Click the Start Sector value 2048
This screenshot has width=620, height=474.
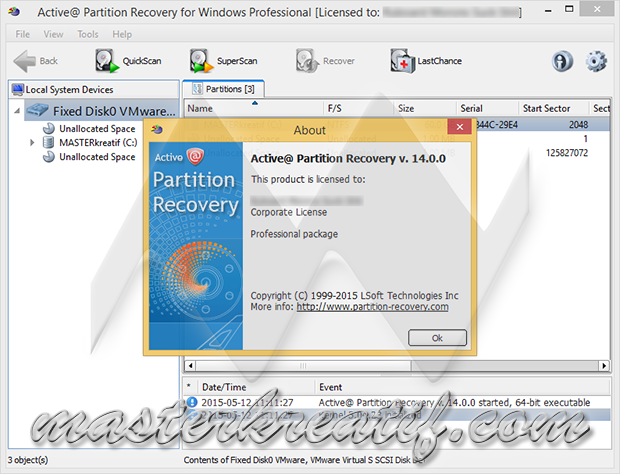[x=578, y=125]
